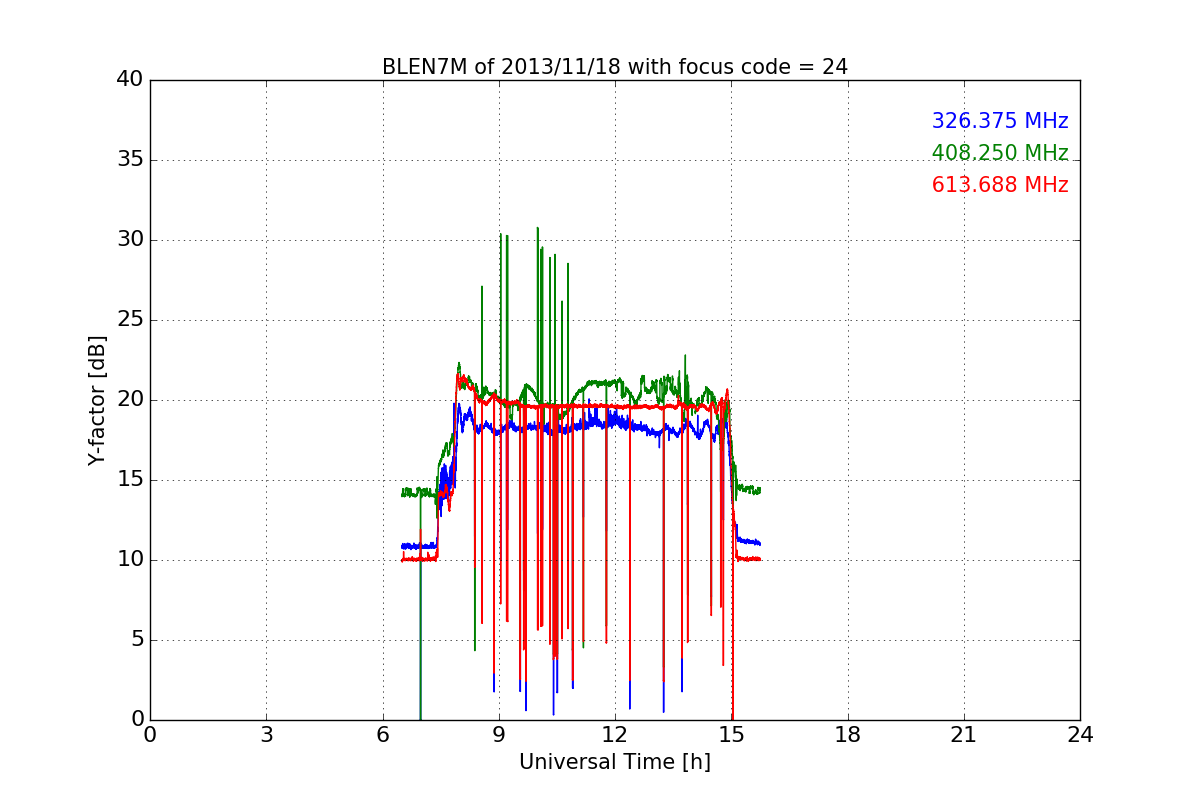This screenshot has height=800, width=1200.
Task: Click the y-axis tick label 15
Action: coord(130,480)
